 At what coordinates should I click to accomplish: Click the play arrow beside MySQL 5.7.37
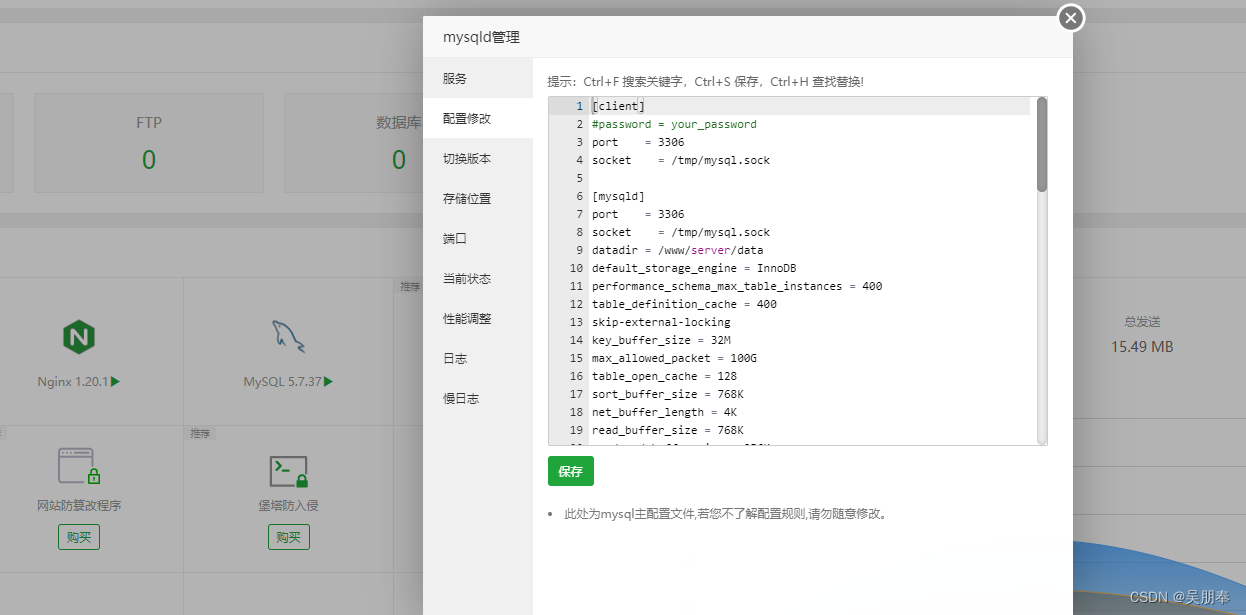click(328, 382)
